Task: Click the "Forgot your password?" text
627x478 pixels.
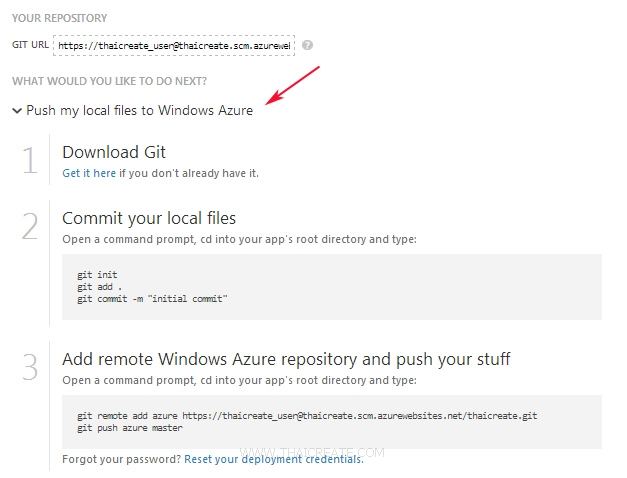Action: tap(121, 458)
